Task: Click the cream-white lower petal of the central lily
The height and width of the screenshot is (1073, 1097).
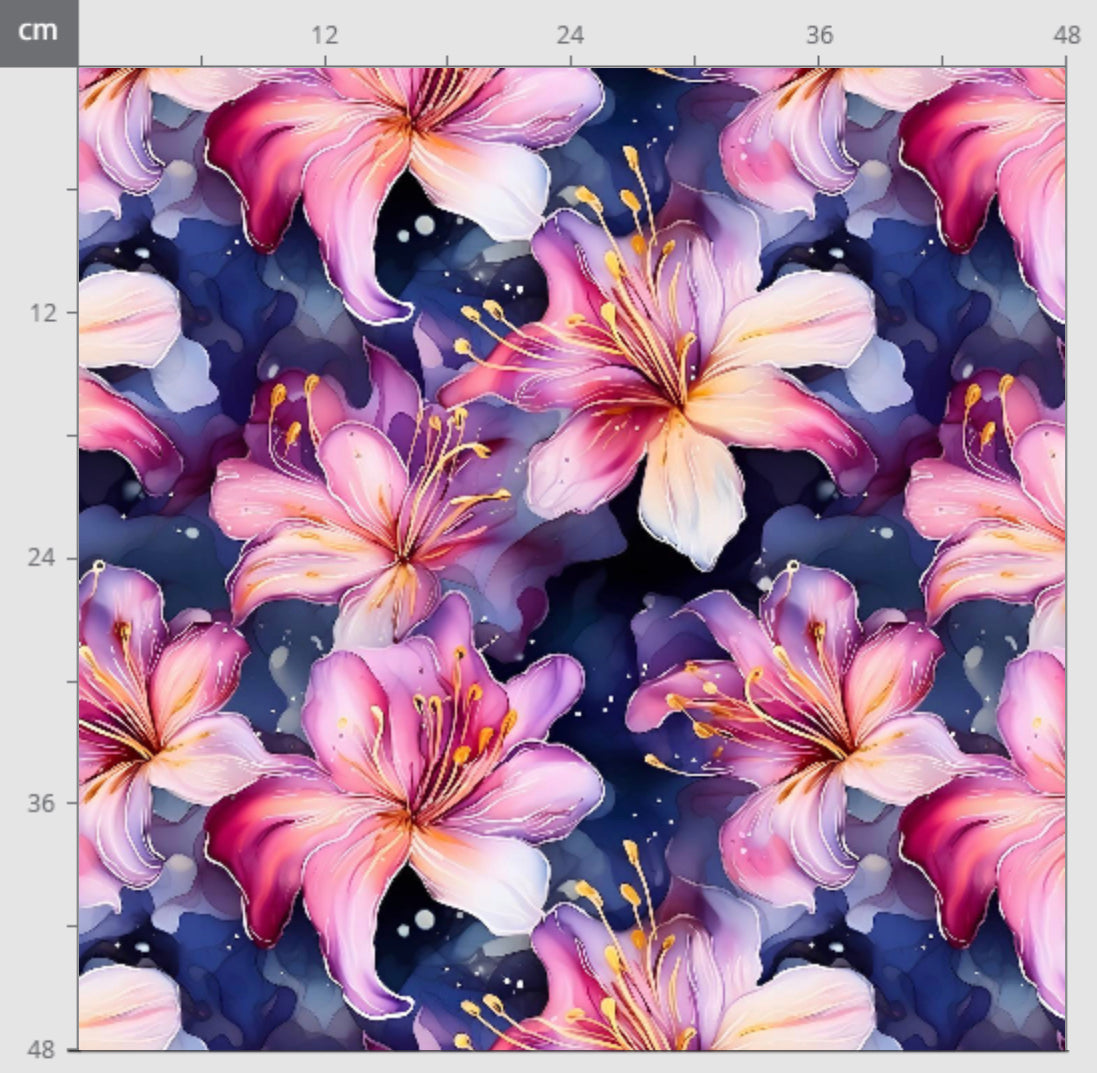Action: [x=688, y=495]
